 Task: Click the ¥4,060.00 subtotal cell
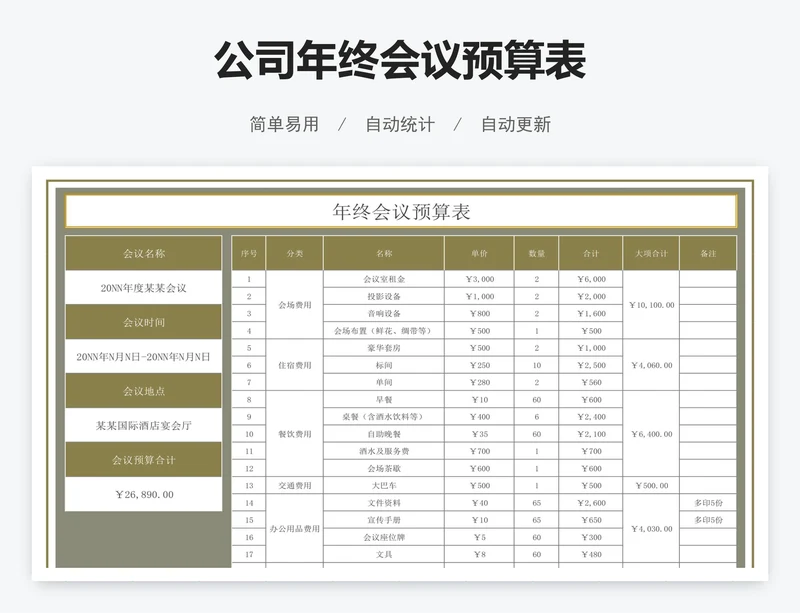click(652, 365)
